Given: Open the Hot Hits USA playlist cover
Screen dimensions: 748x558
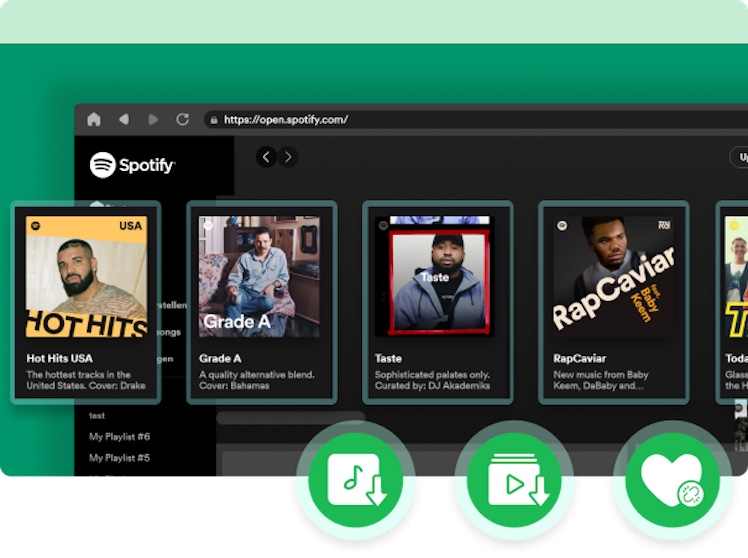Looking at the screenshot, I should click(x=86, y=277).
